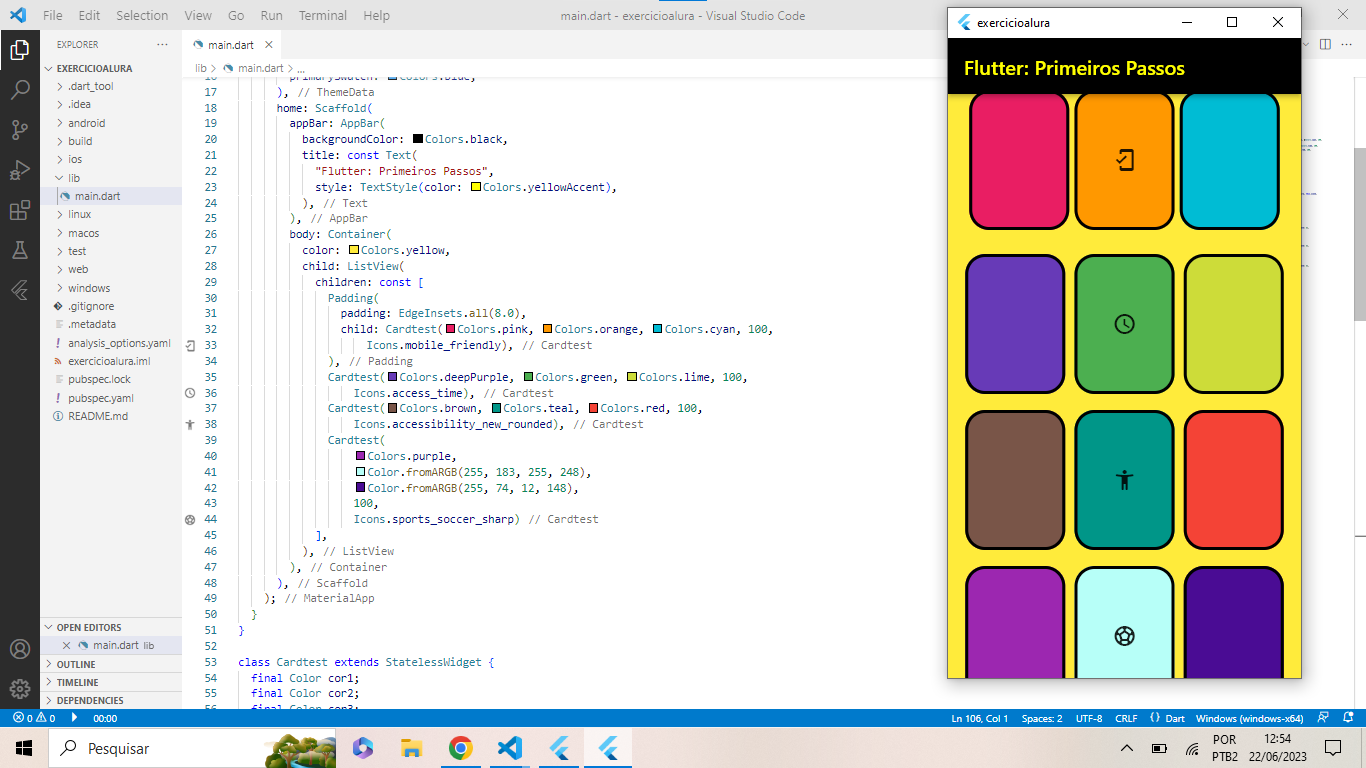The image size is (1366, 768).
Task: Open the Source Control view
Action: click(x=20, y=130)
